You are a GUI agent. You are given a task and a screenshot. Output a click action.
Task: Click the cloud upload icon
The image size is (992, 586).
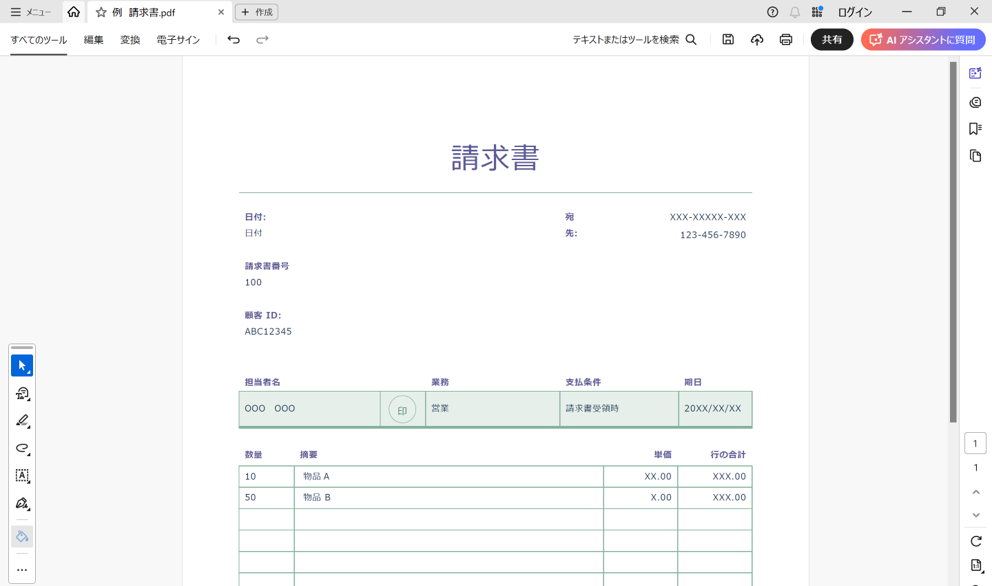757,40
